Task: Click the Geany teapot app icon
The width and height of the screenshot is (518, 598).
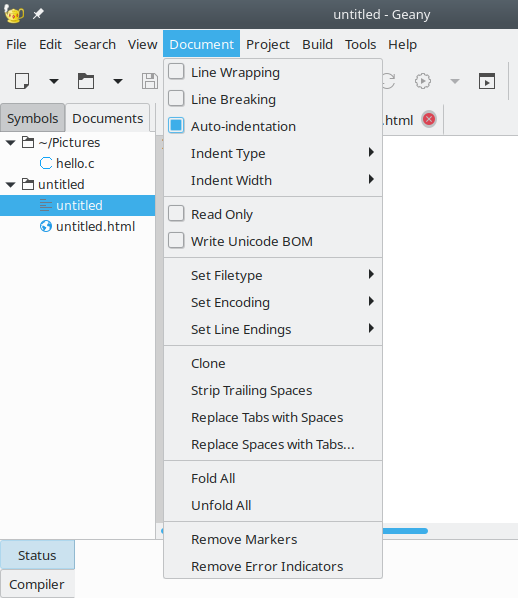Action: click(14, 14)
